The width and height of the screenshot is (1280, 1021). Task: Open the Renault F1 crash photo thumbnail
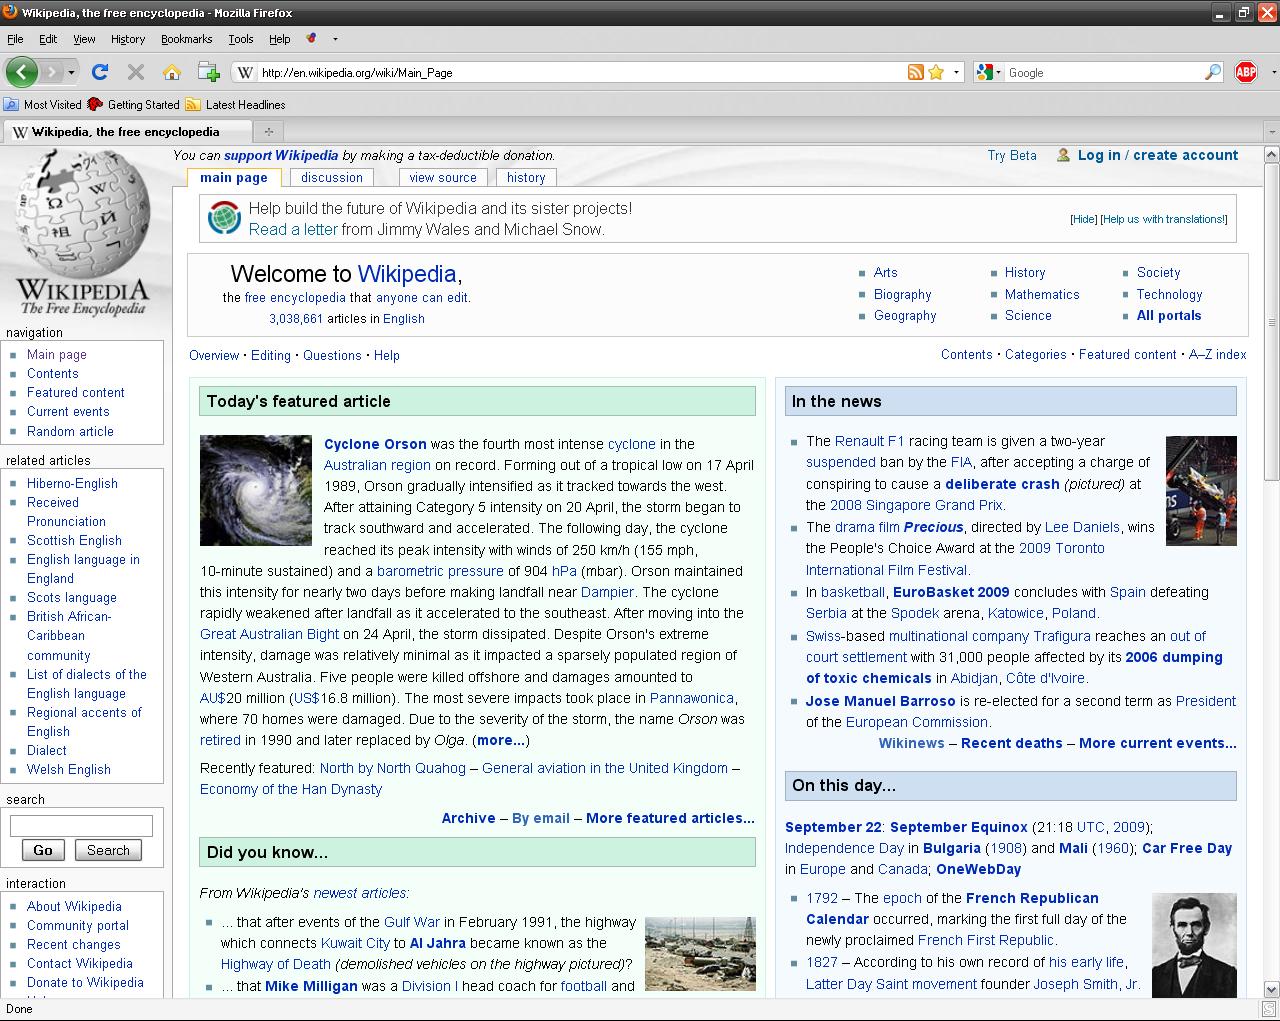(x=1201, y=491)
